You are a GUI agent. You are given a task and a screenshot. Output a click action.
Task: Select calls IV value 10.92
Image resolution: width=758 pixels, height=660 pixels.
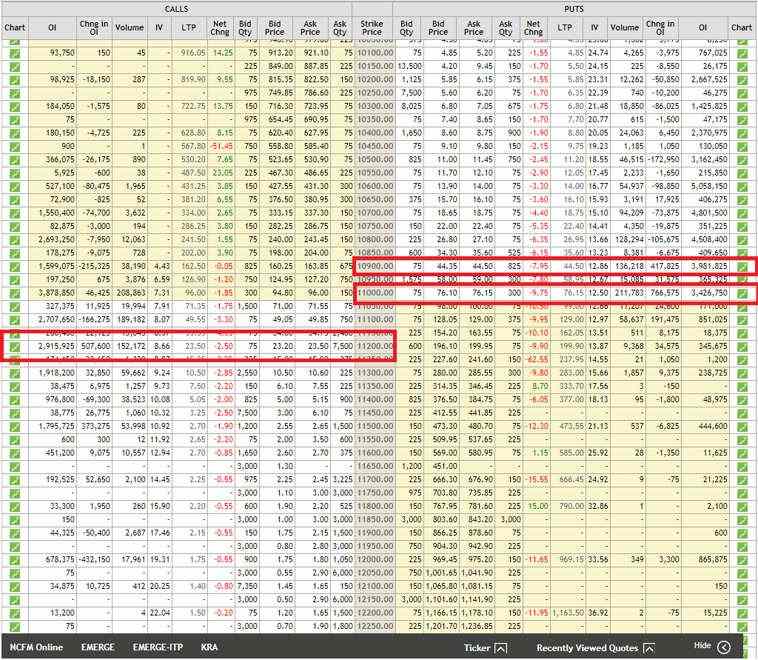point(160,426)
